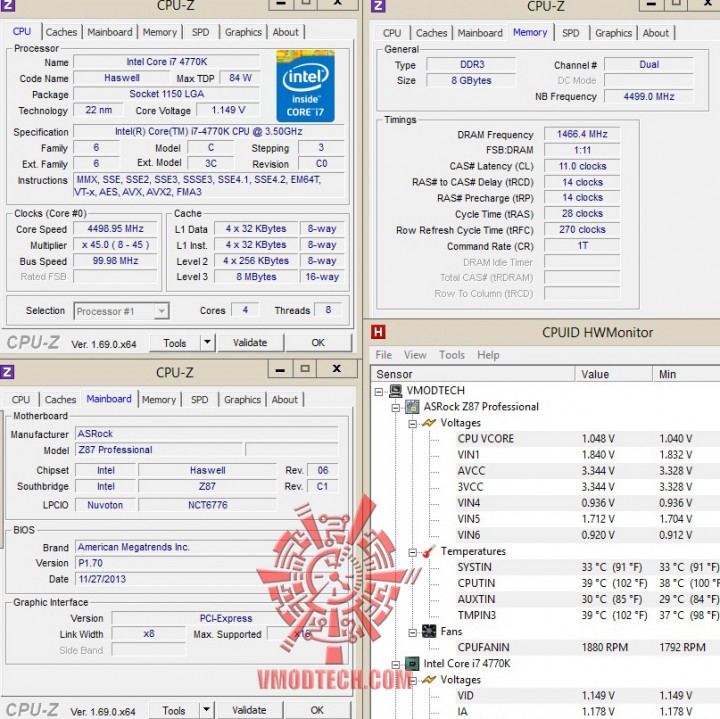The image size is (720, 719).
Task: Collapse the Fans node
Action: point(412,633)
